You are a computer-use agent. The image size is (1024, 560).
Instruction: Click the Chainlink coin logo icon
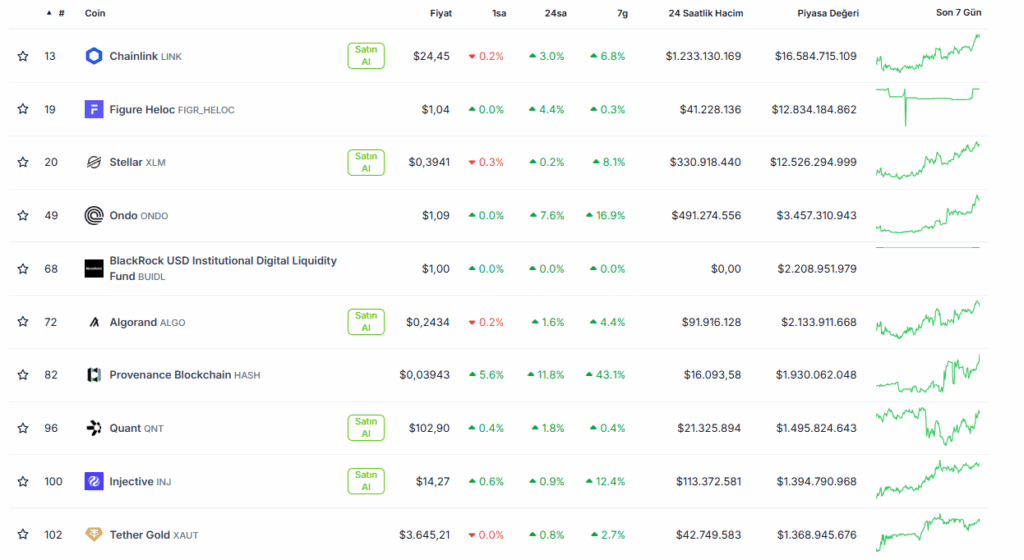click(94, 56)
